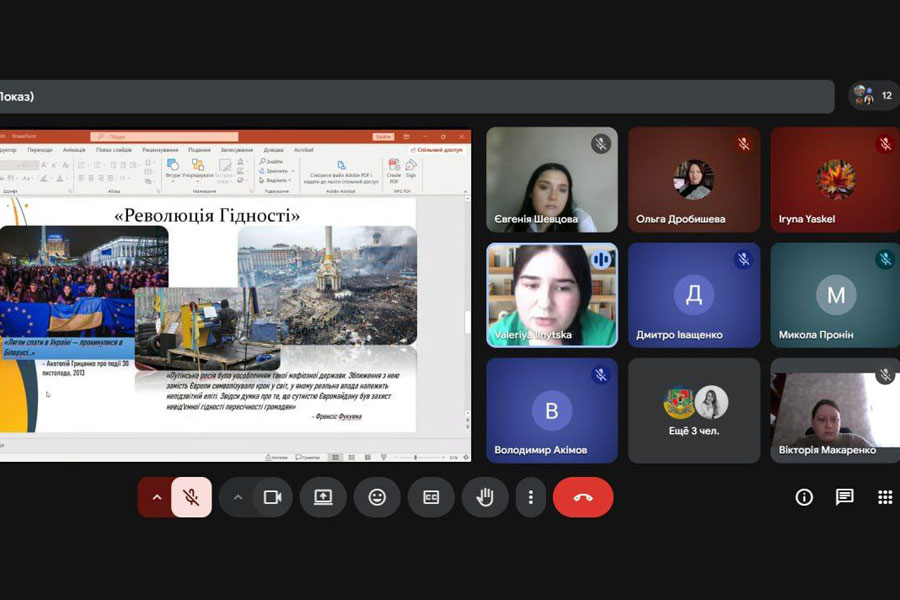The image size is (900, 600).
Task: Select Valeriya speaking video tile
Action: pyautogui.click(x=552, y=295)
